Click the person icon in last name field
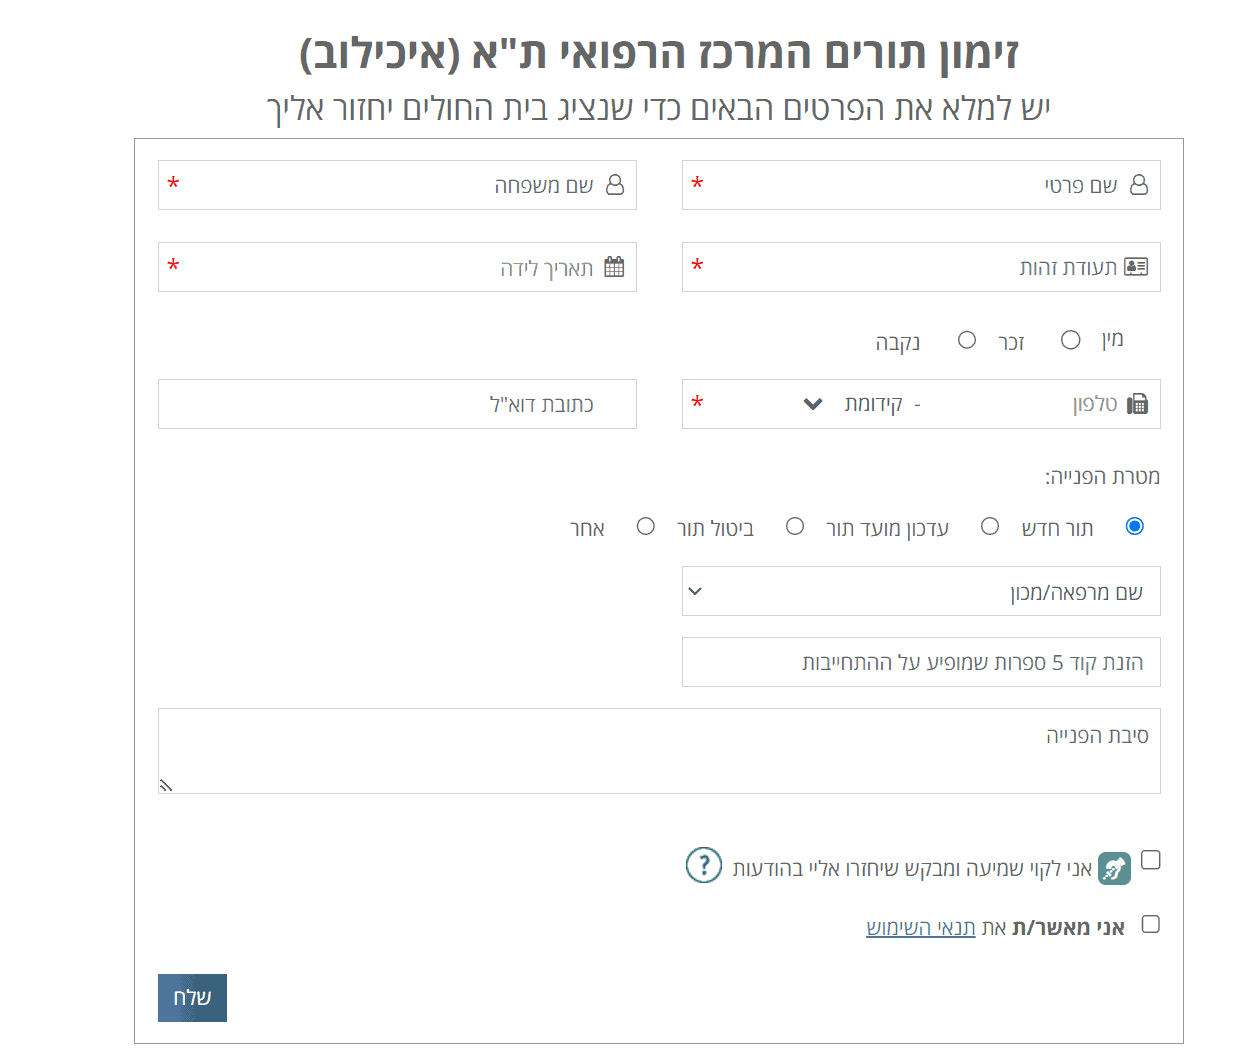Screen dimensions: 1248x1051 [615, 185]
